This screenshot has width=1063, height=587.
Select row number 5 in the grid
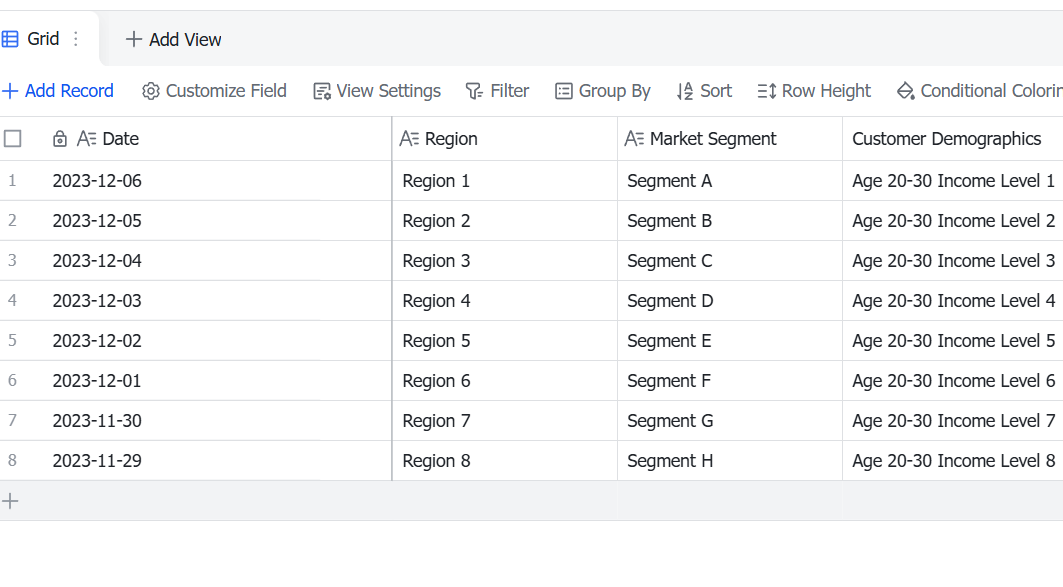tap(12, 340)
